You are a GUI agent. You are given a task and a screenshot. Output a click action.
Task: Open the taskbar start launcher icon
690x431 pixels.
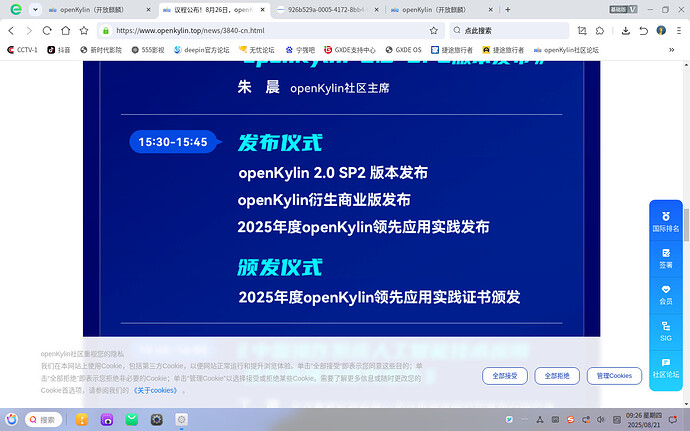pyautogui.click(x=12, y=420)
